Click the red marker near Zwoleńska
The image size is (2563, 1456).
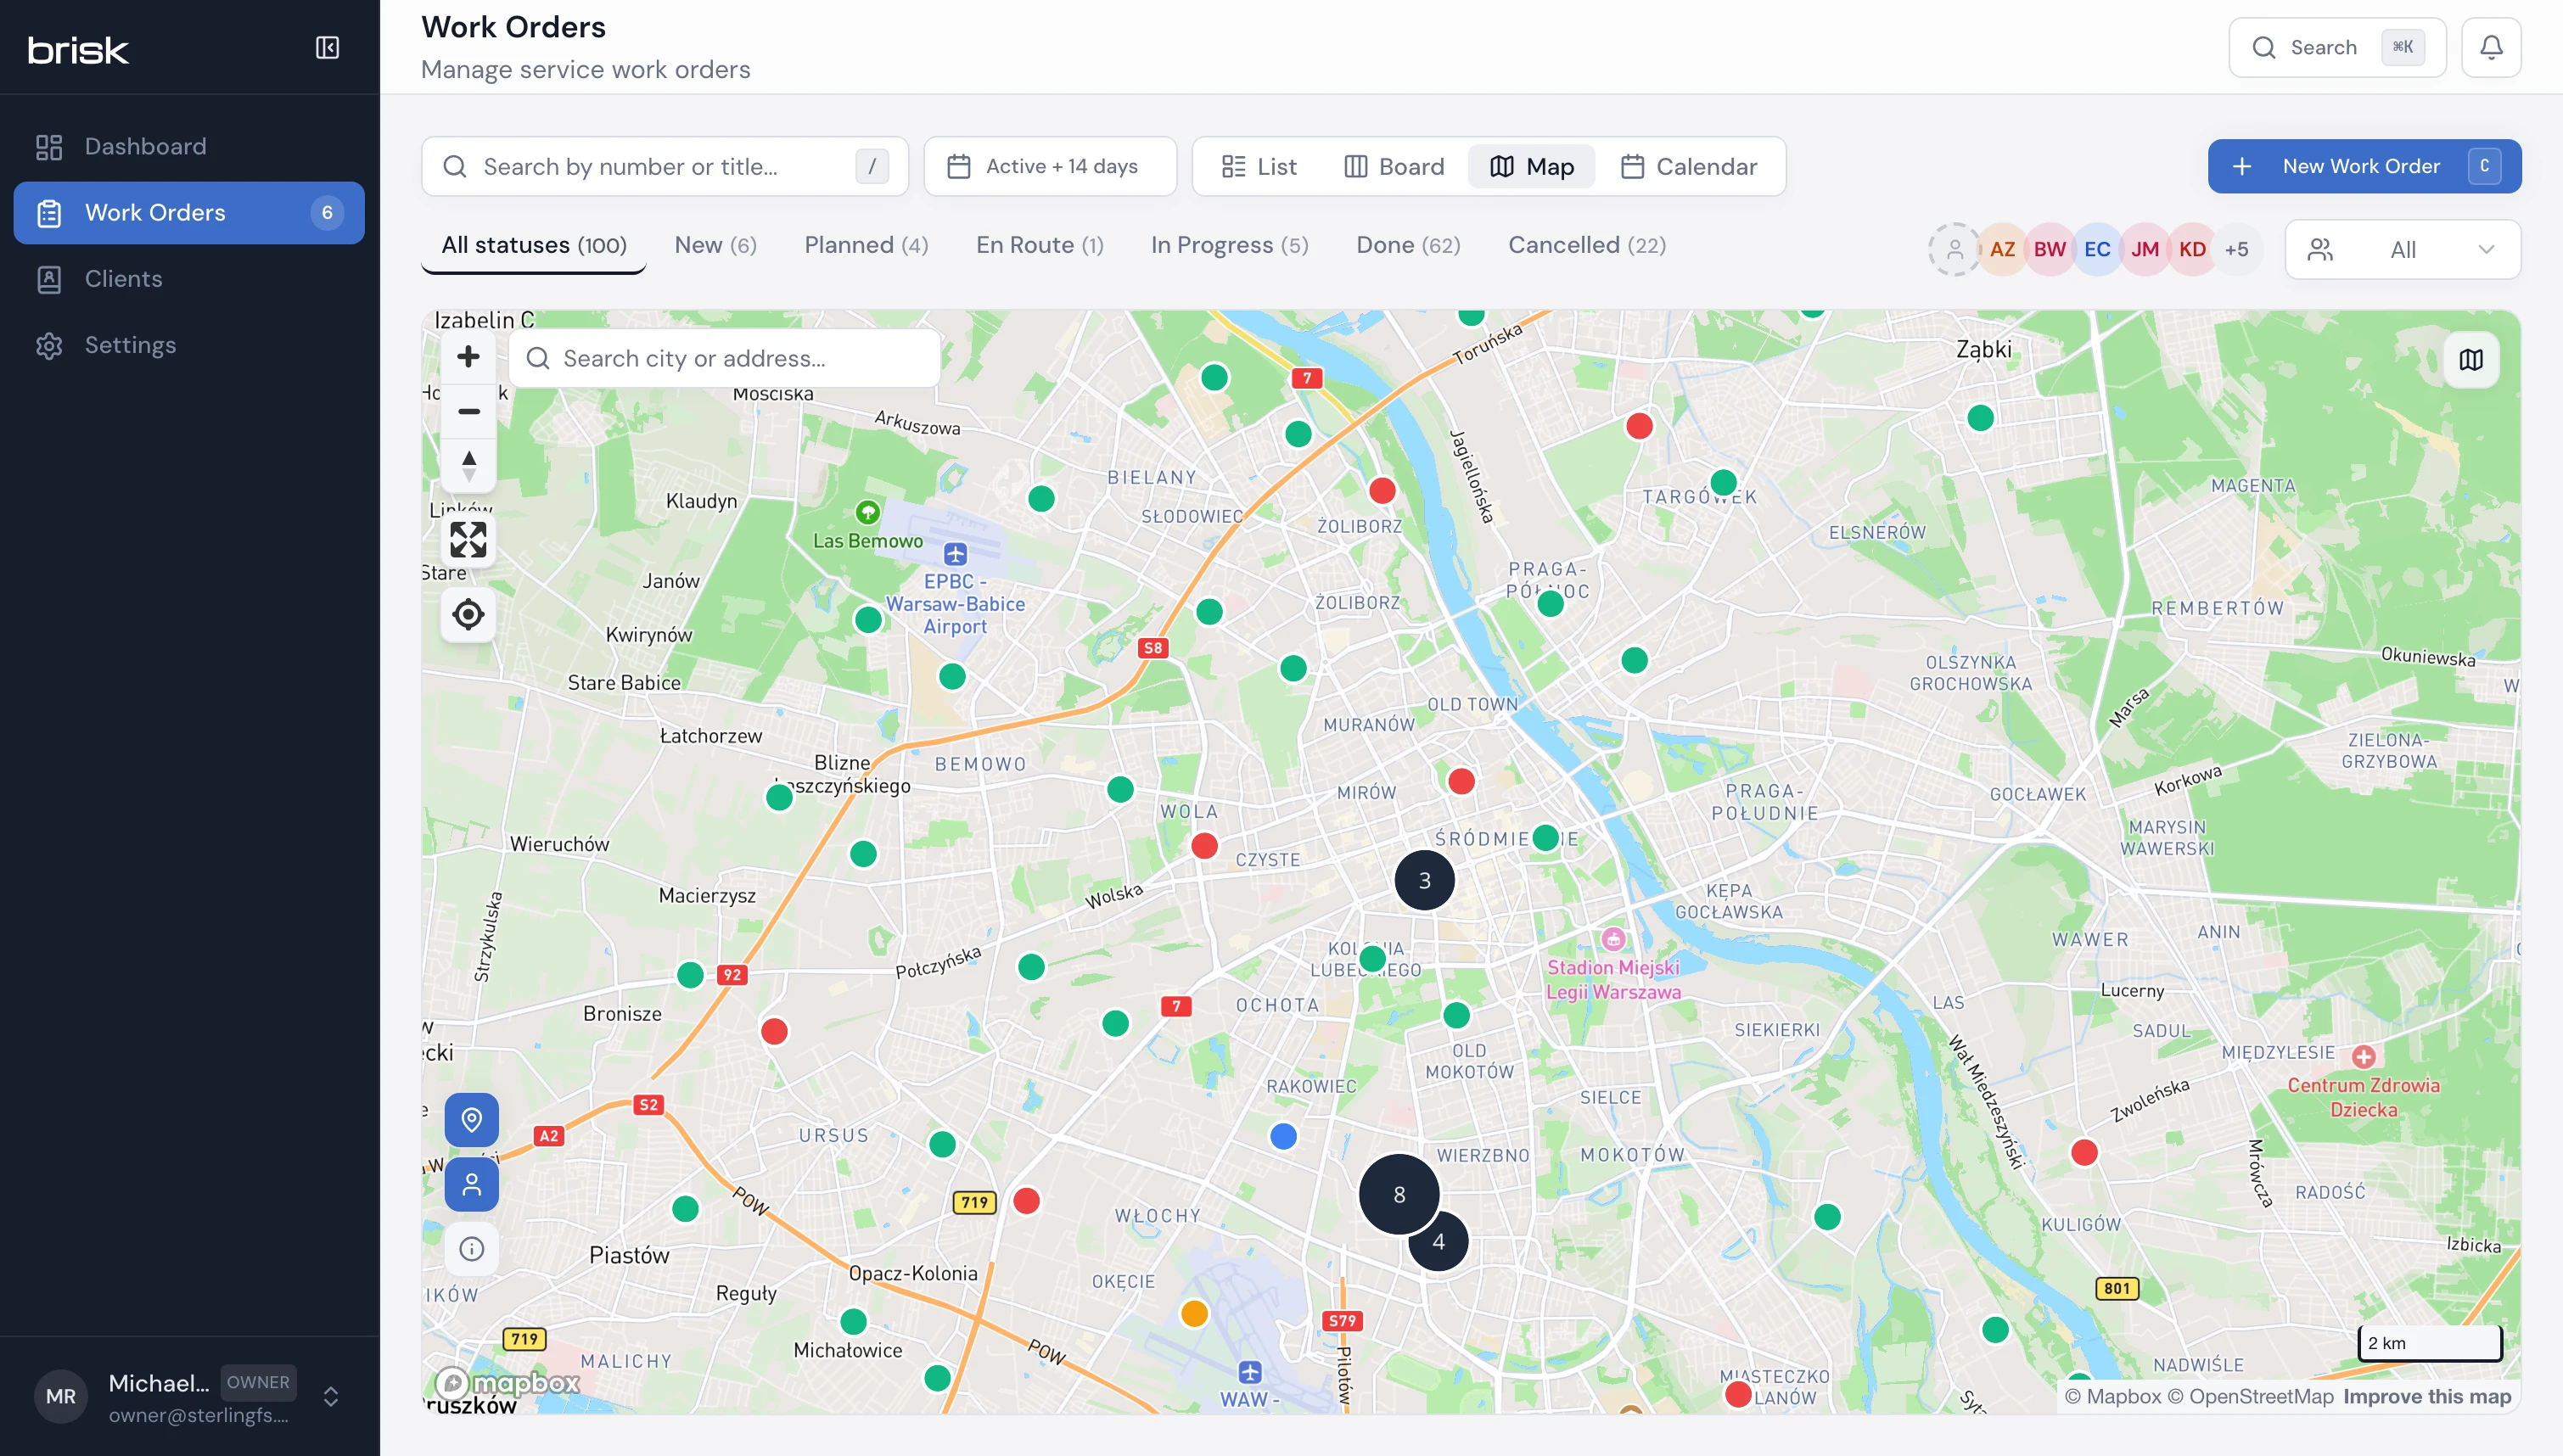(x=2084, y=1153)
